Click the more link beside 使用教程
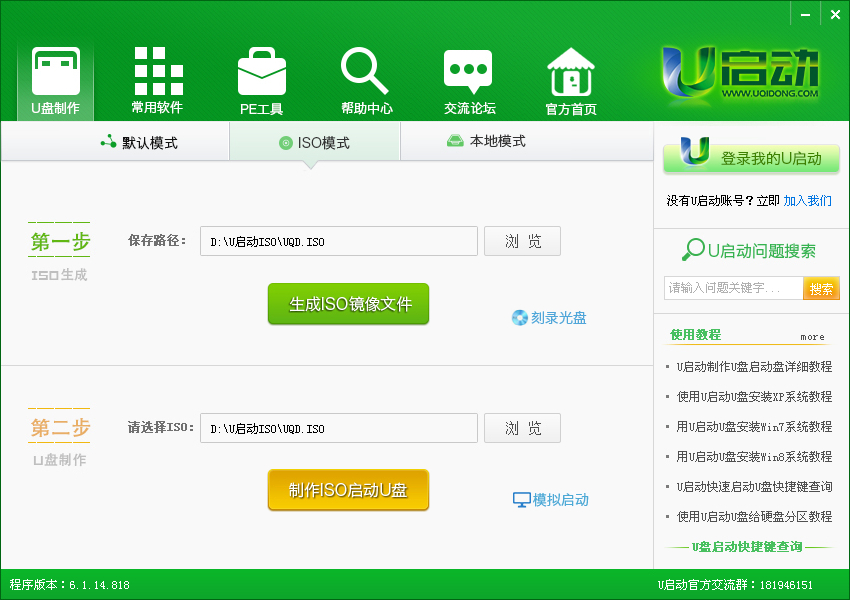 coord(813,337)
